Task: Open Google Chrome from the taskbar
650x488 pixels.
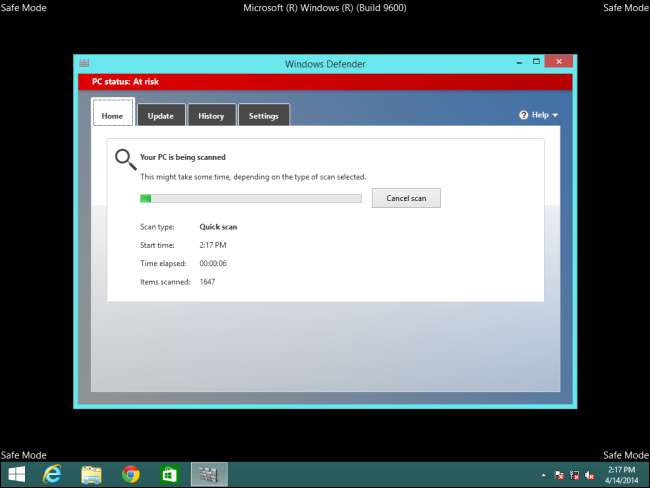Action: pyautogui.click(x=130, y=474)
